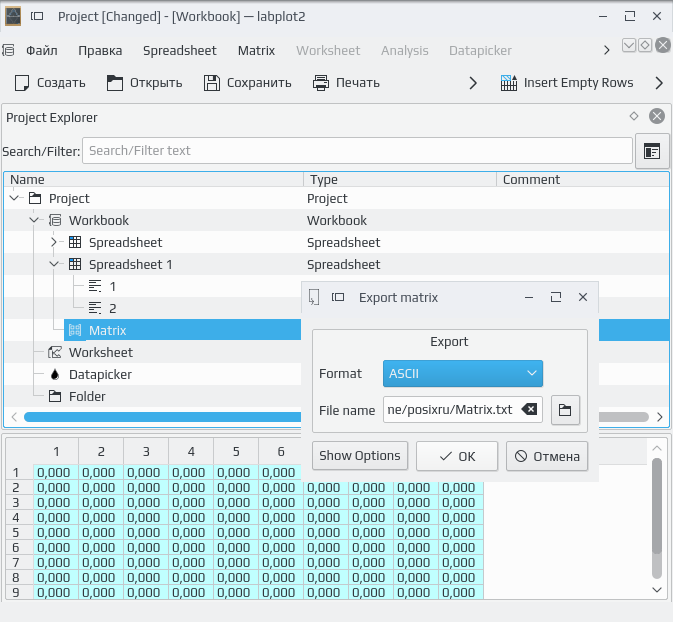Click the Workbook icon in the project tree
The height and width of the screenshot is (622, 673).
pos(55,220)
